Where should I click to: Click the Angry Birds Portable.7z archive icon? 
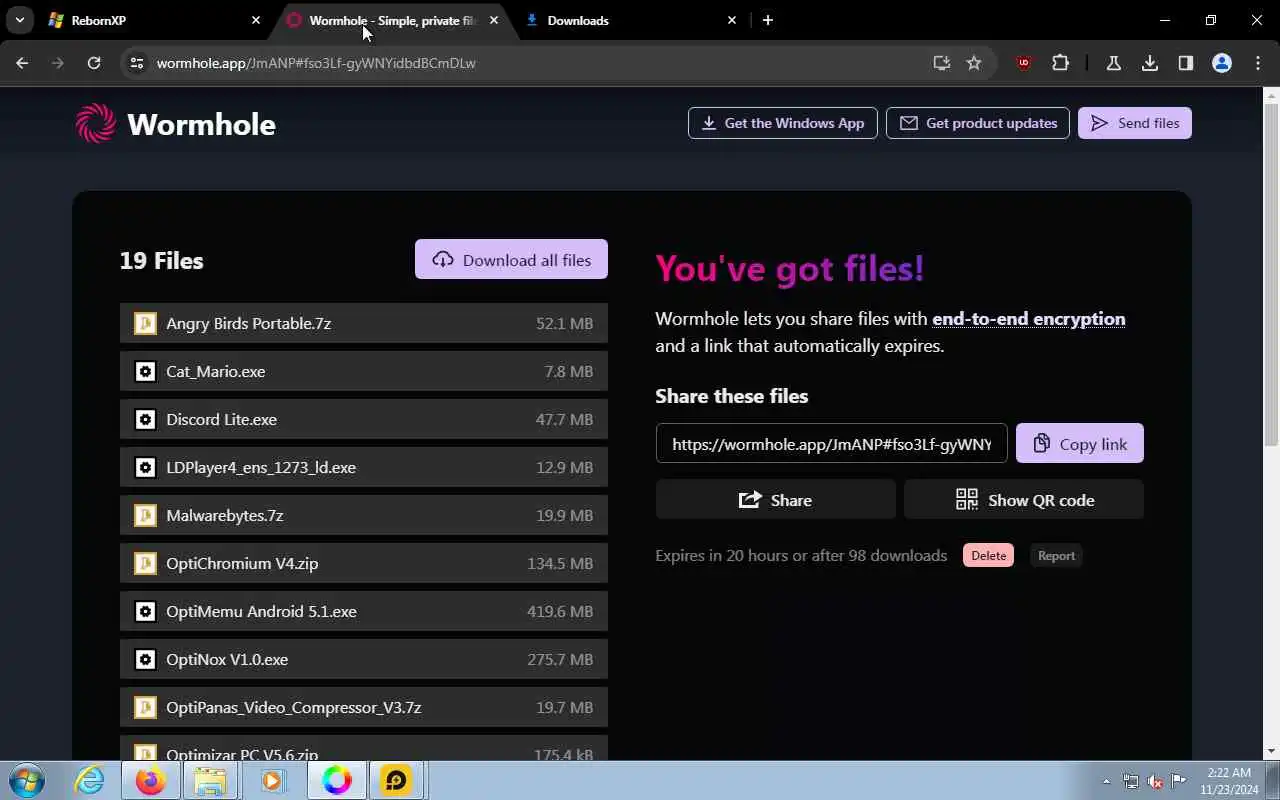coord(145,323)
